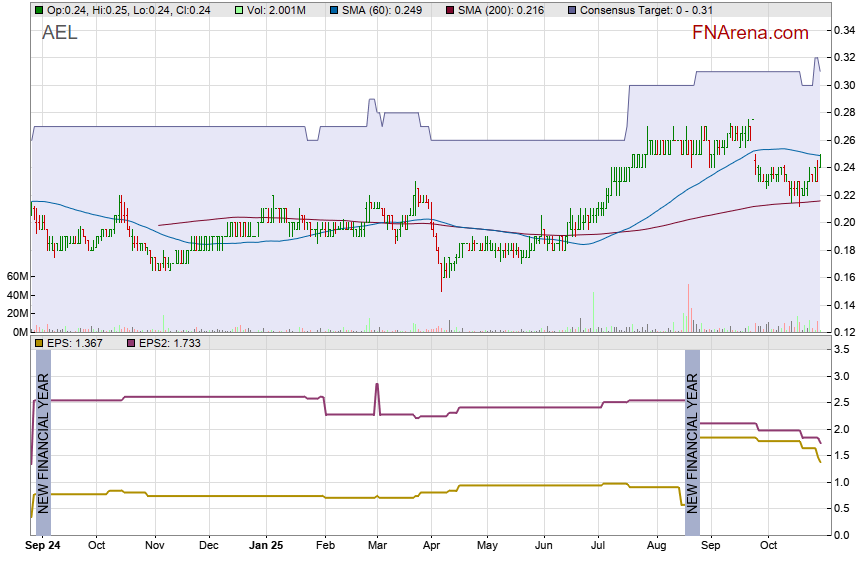Viewport: 859px width, 566px height.
Task: Click the 60M volume axis label
Action: [17, 276]
